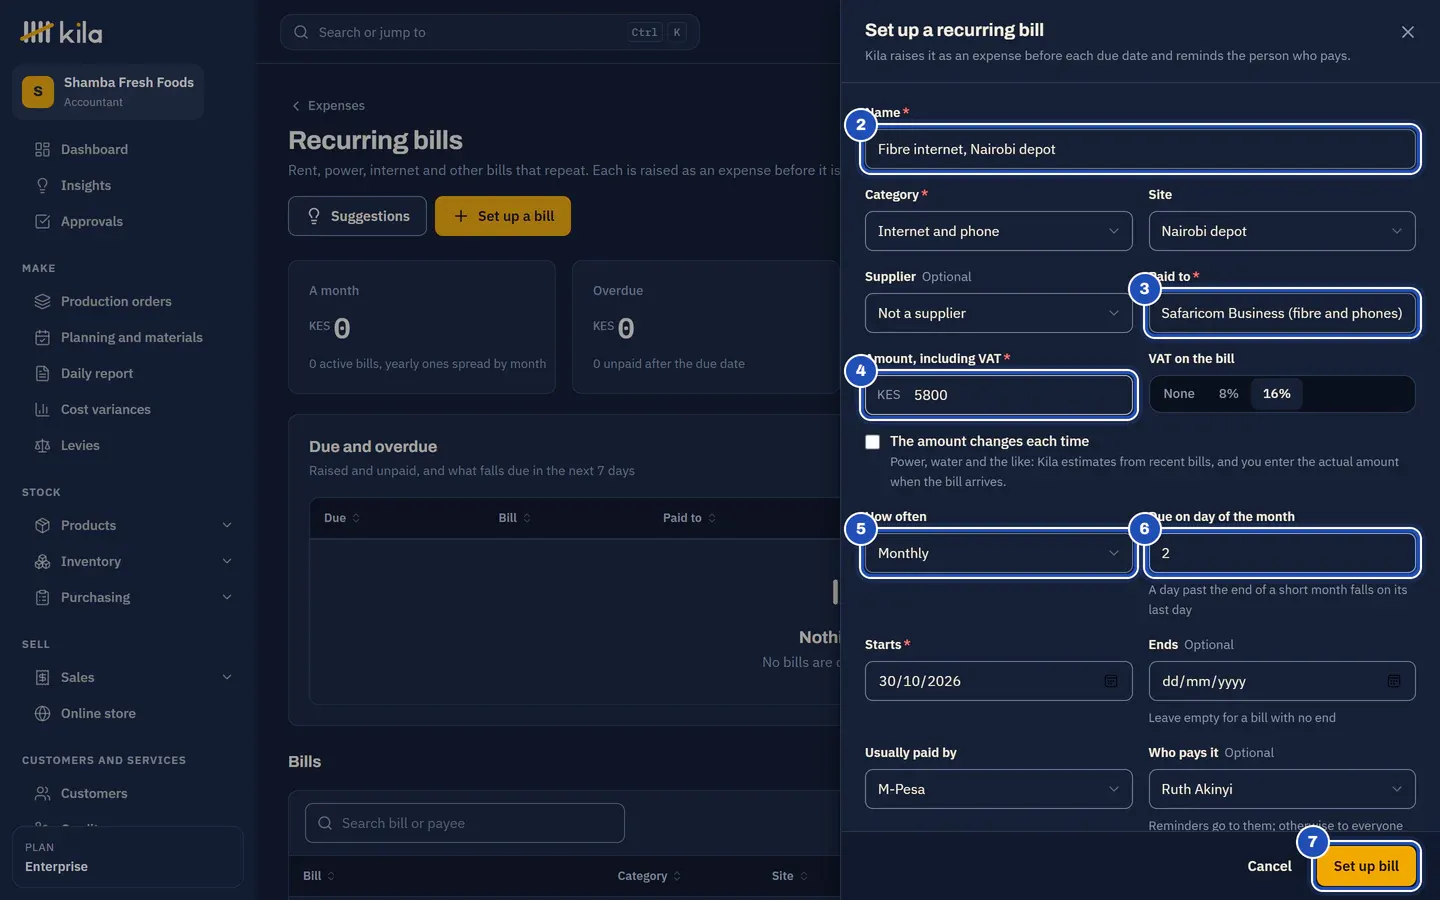1440x900 pixels.
Task: Click the calendar icon in Starts field
Action: tap(1110, 681)
